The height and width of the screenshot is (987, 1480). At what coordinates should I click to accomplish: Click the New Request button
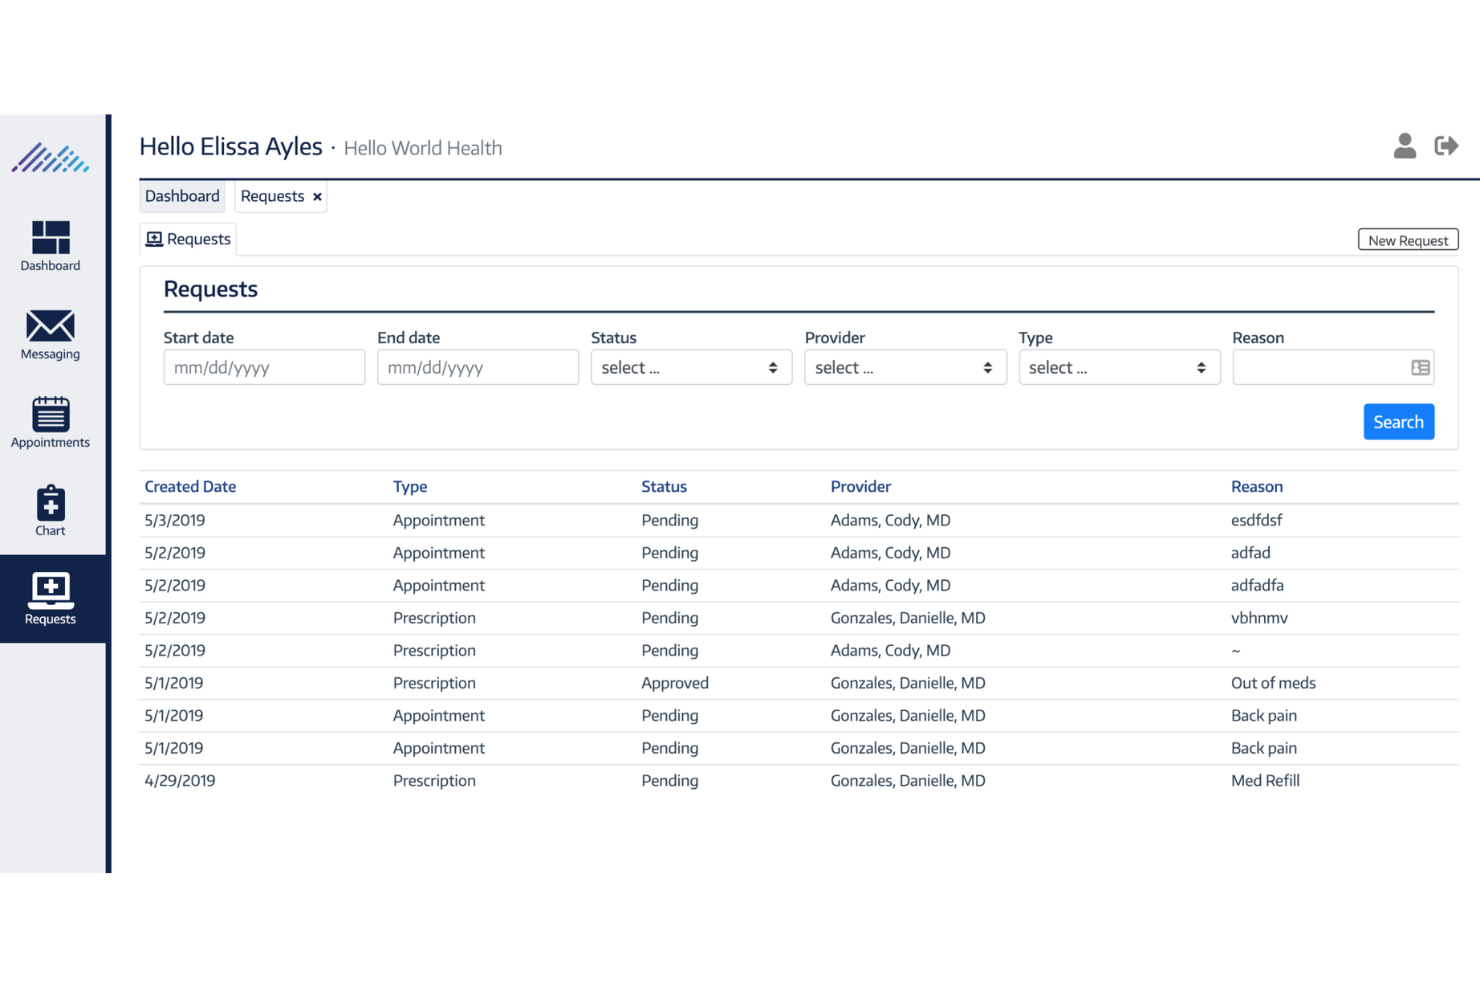click(x=1407, y=240)
